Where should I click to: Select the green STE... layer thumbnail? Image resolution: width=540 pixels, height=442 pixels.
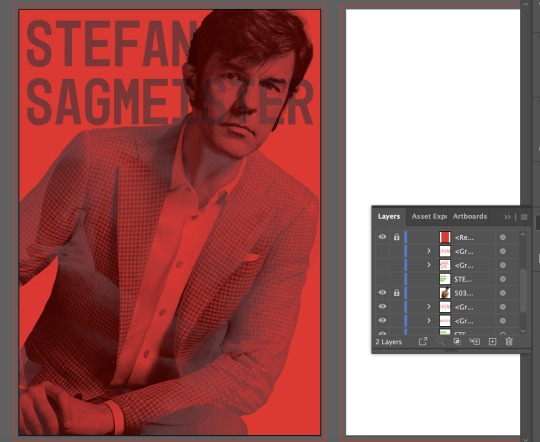click(445, 279)
